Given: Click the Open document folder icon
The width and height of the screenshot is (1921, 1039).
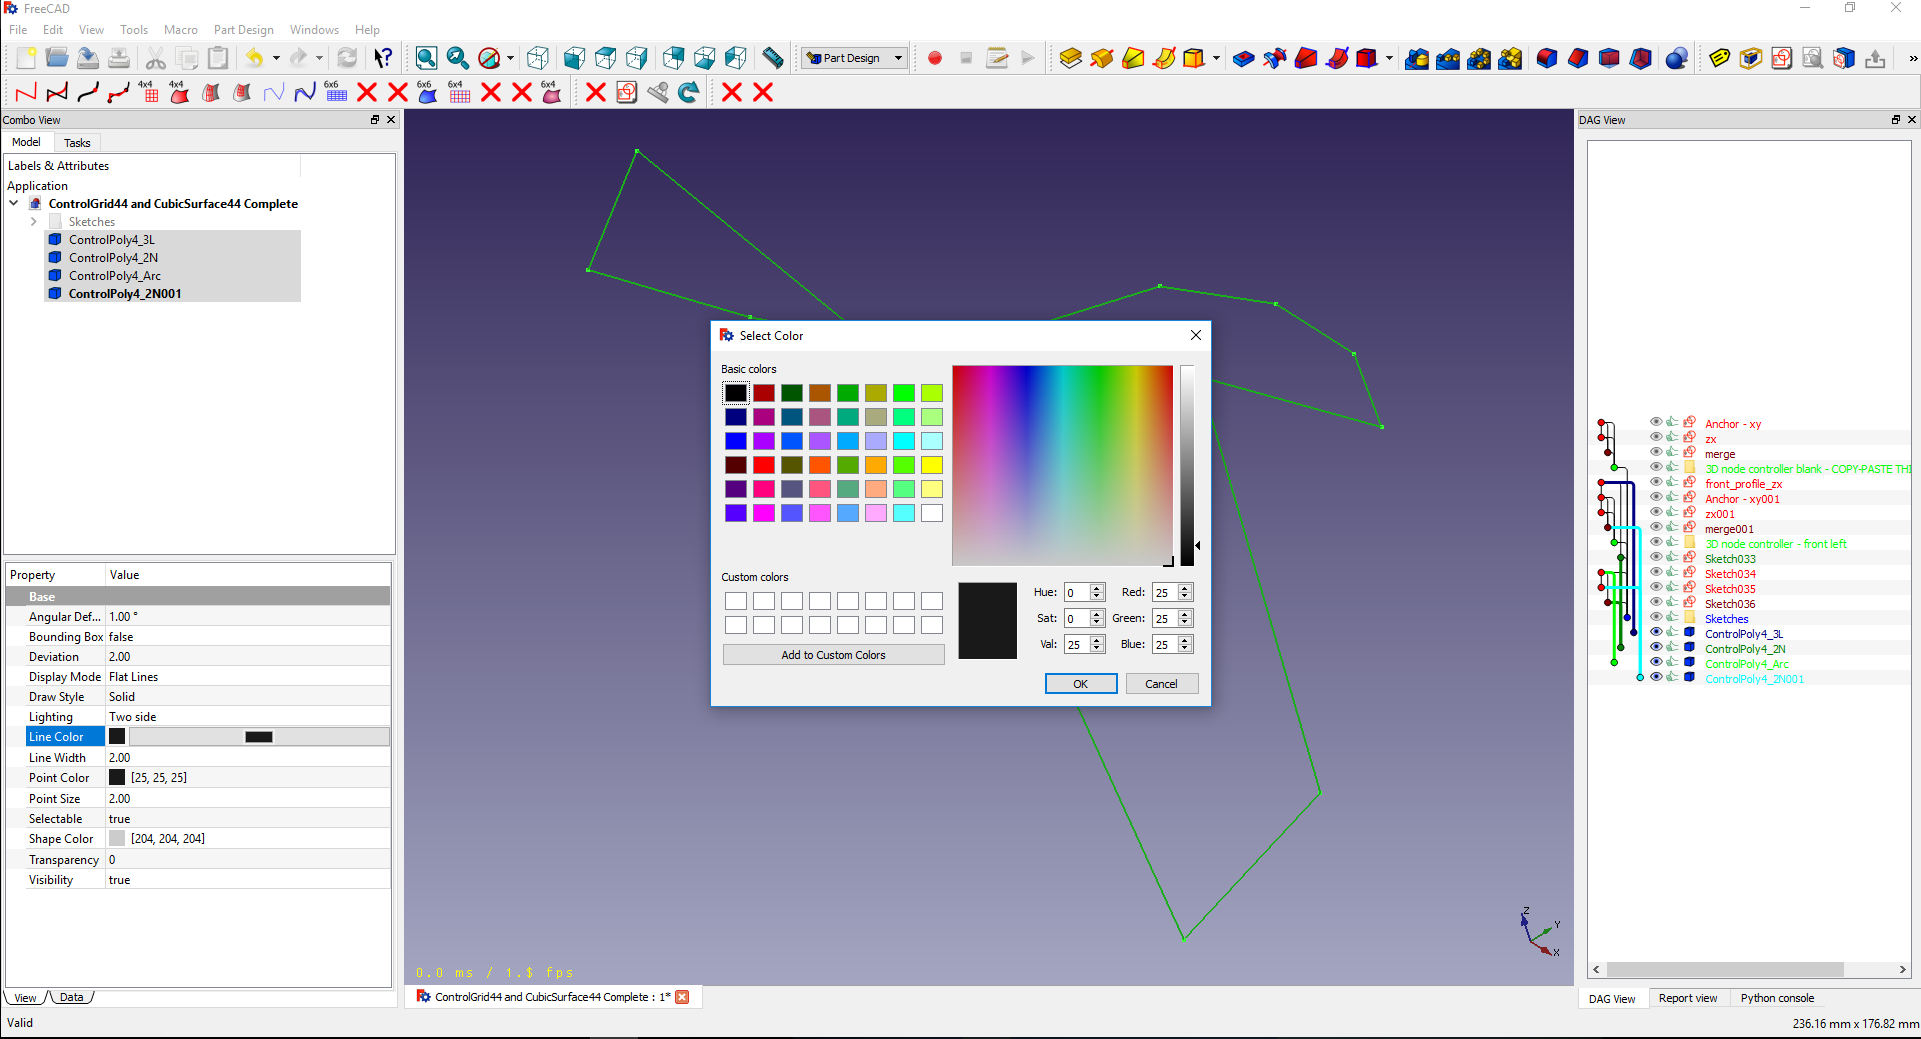Looking at the screenshot, I should (x=57, y=58).
